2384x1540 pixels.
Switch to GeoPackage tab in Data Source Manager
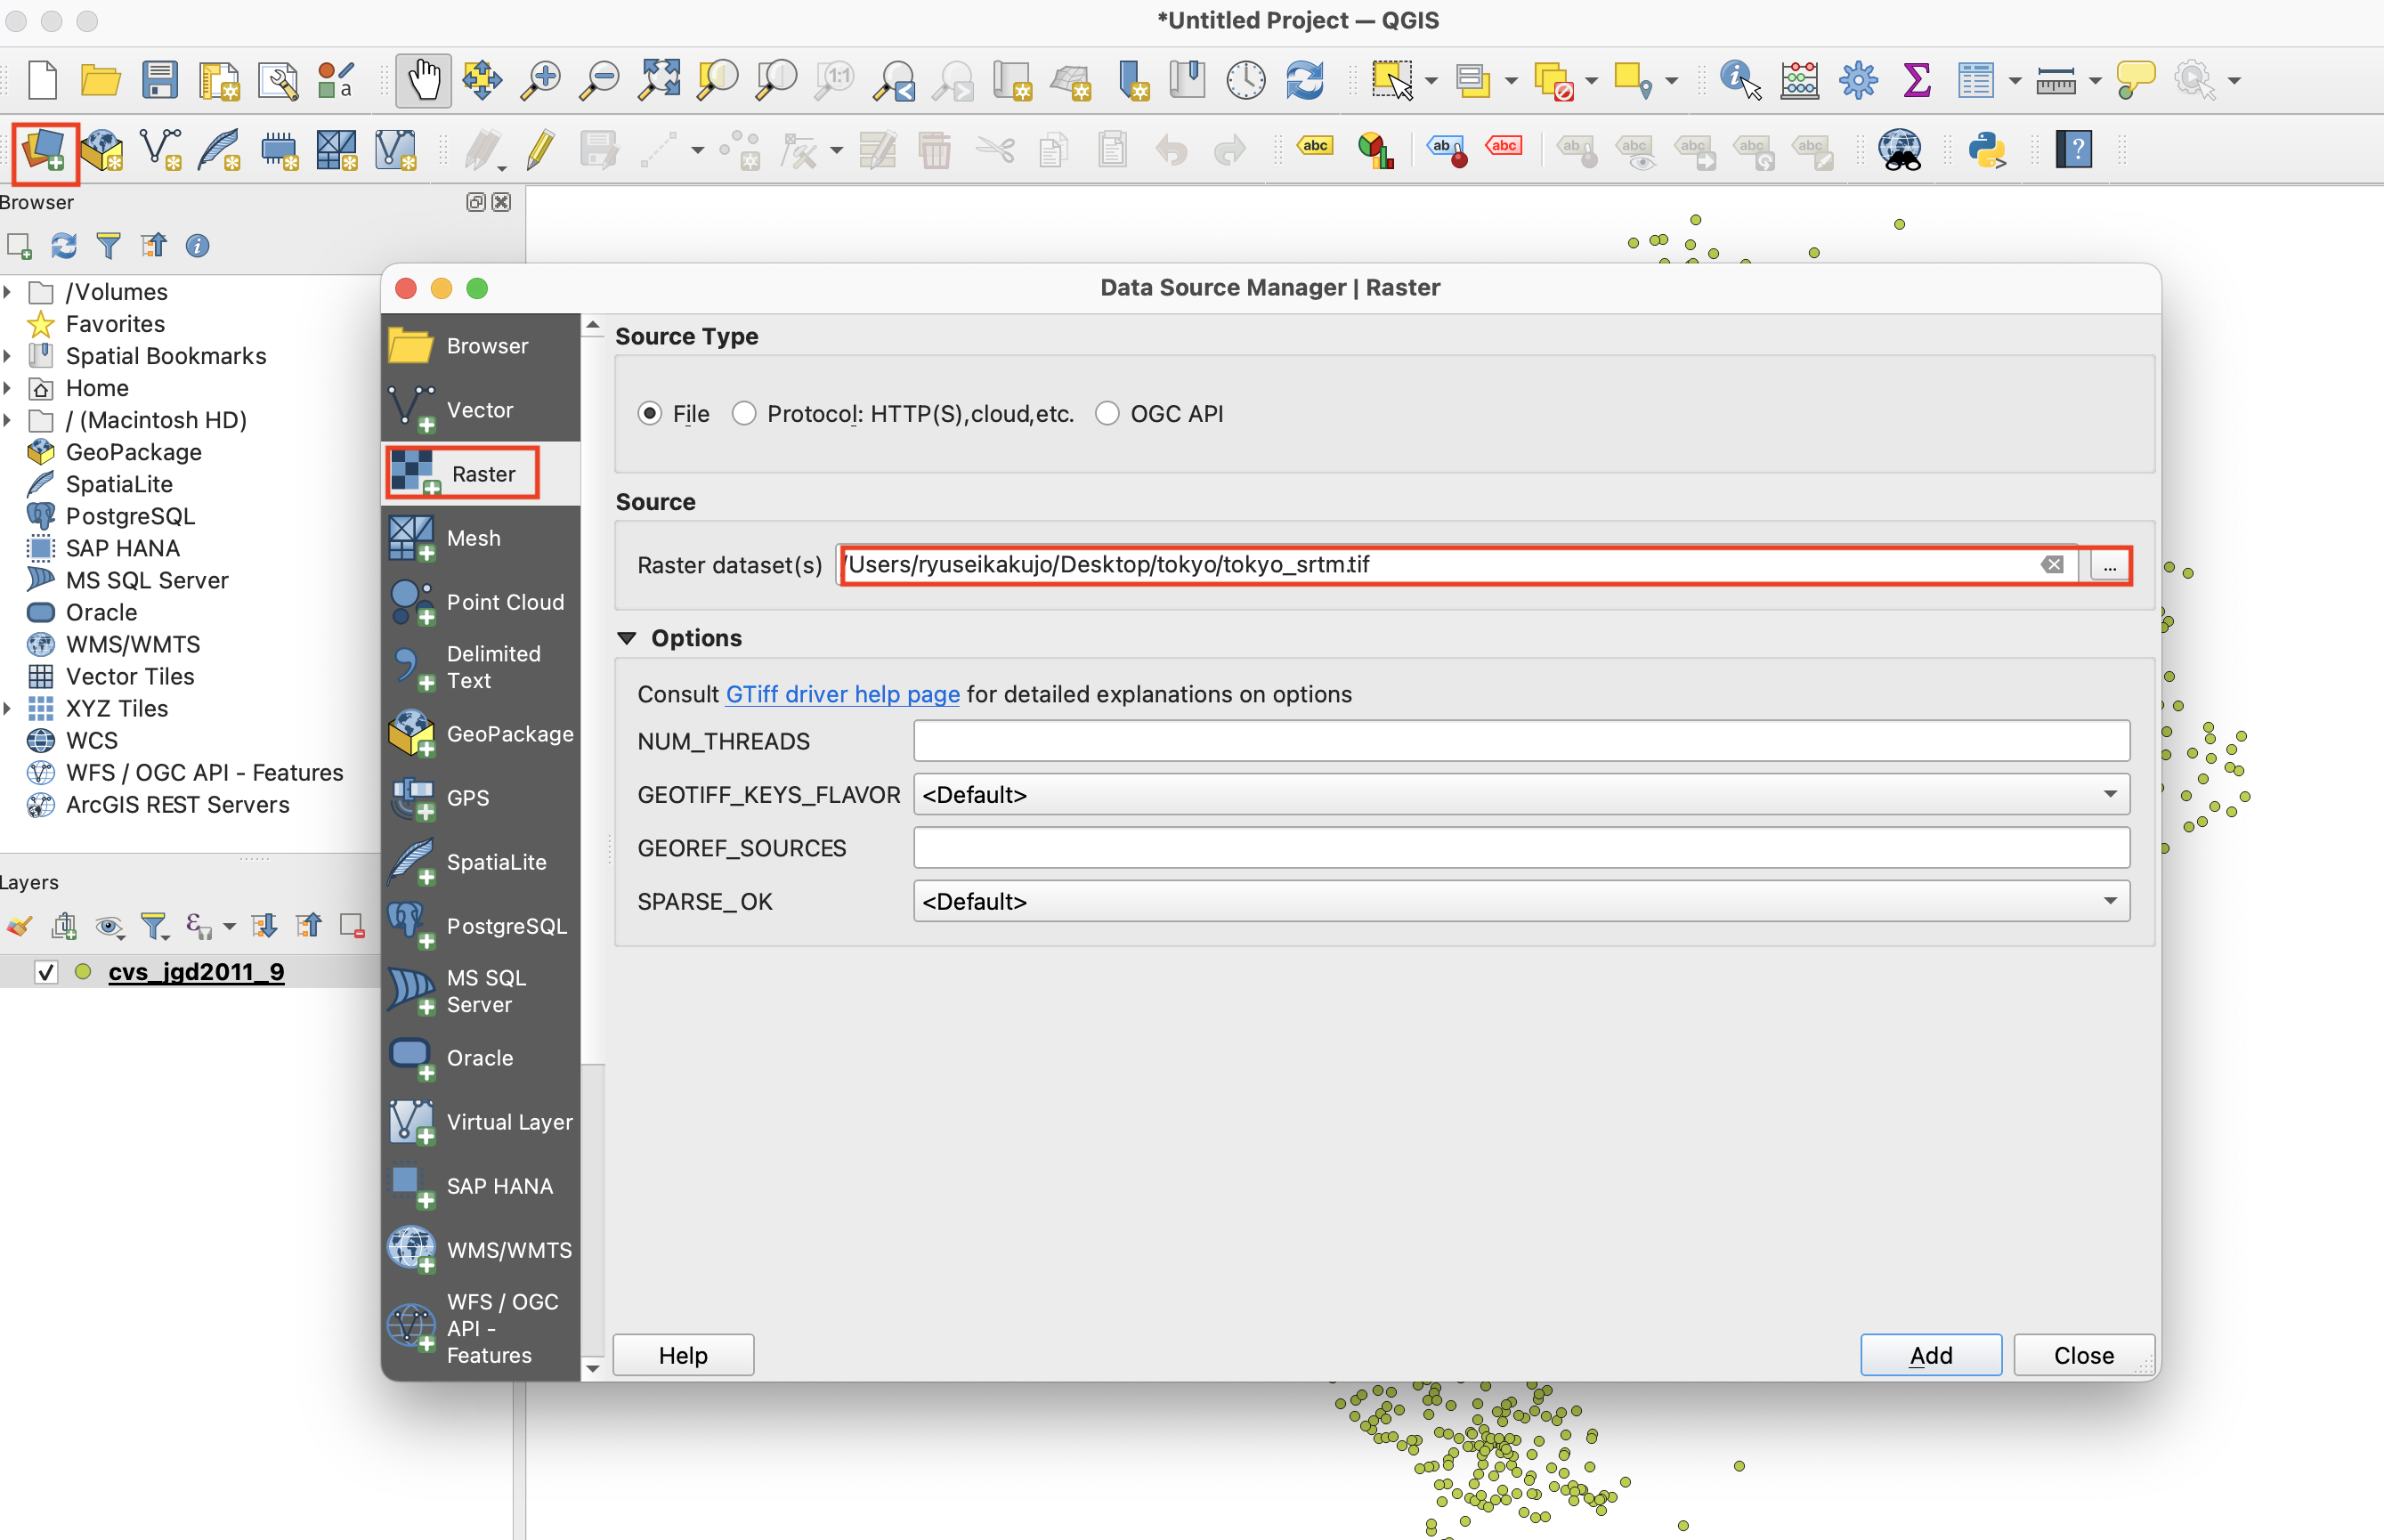(481, 734)
